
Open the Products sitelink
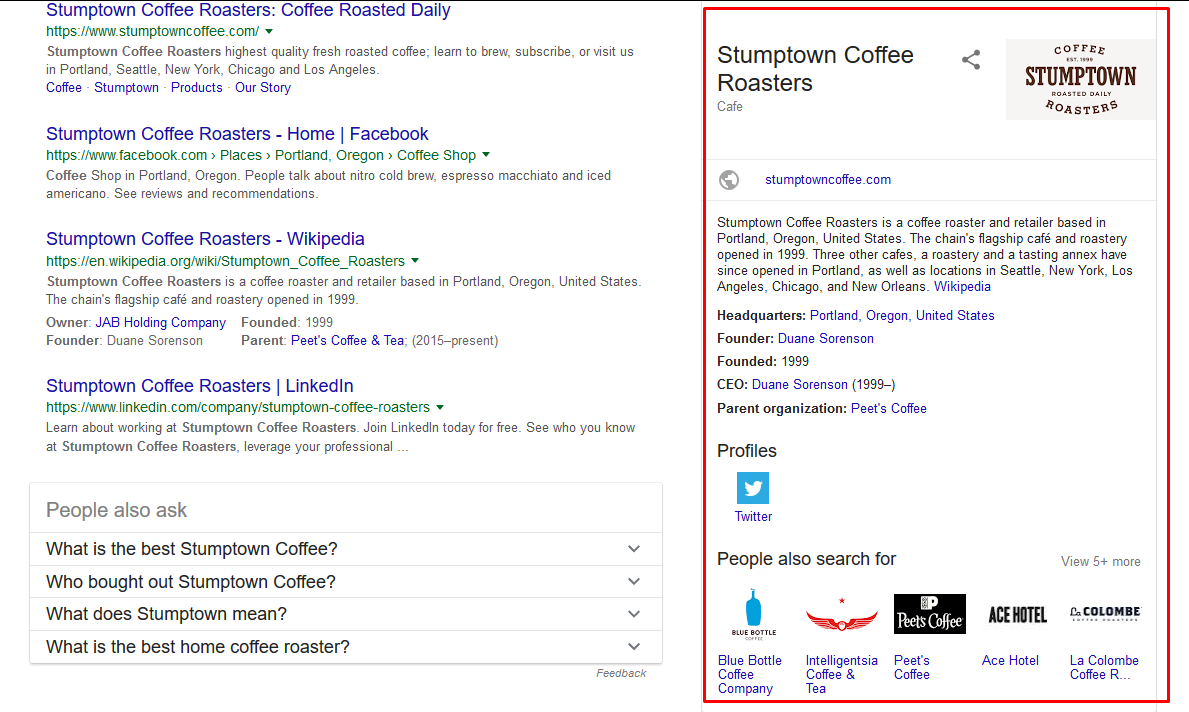point(196,88)
